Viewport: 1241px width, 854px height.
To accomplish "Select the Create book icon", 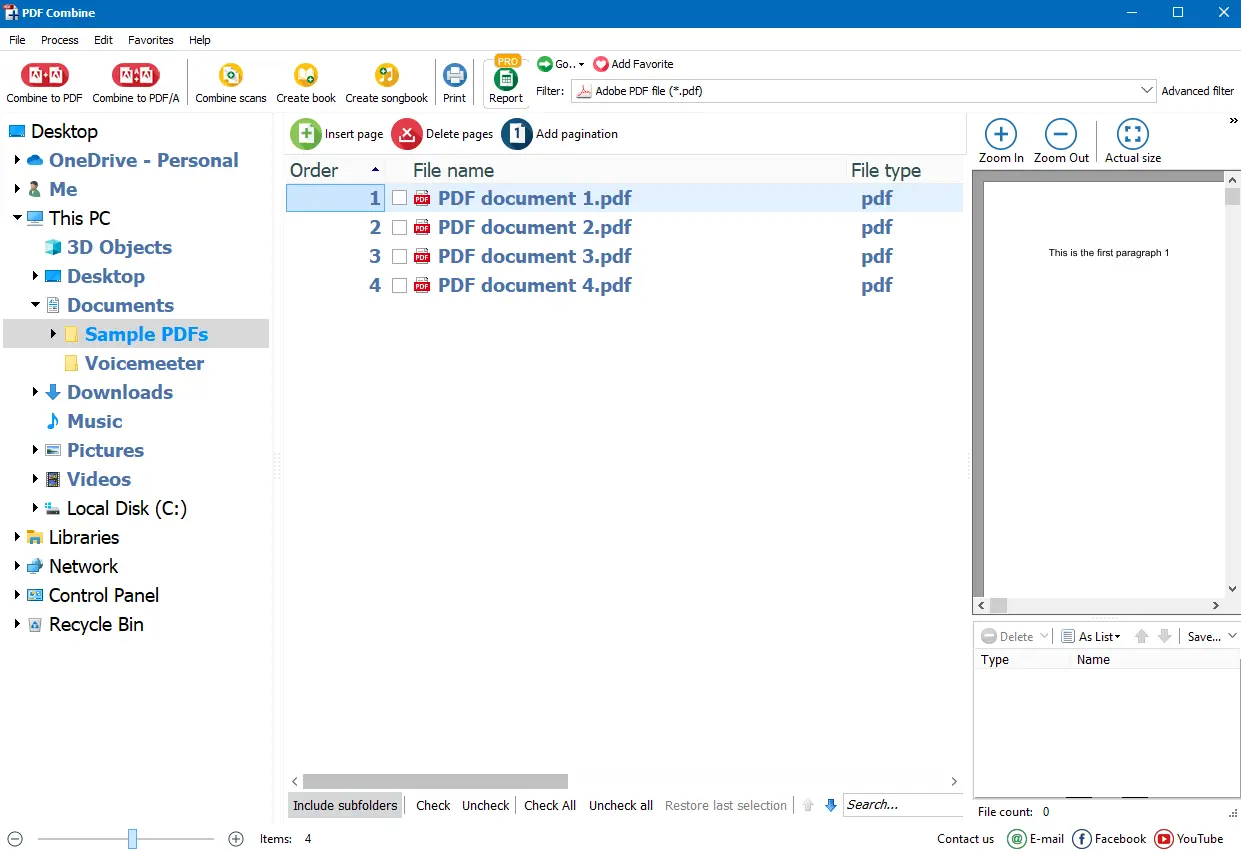I will [305, 76].
